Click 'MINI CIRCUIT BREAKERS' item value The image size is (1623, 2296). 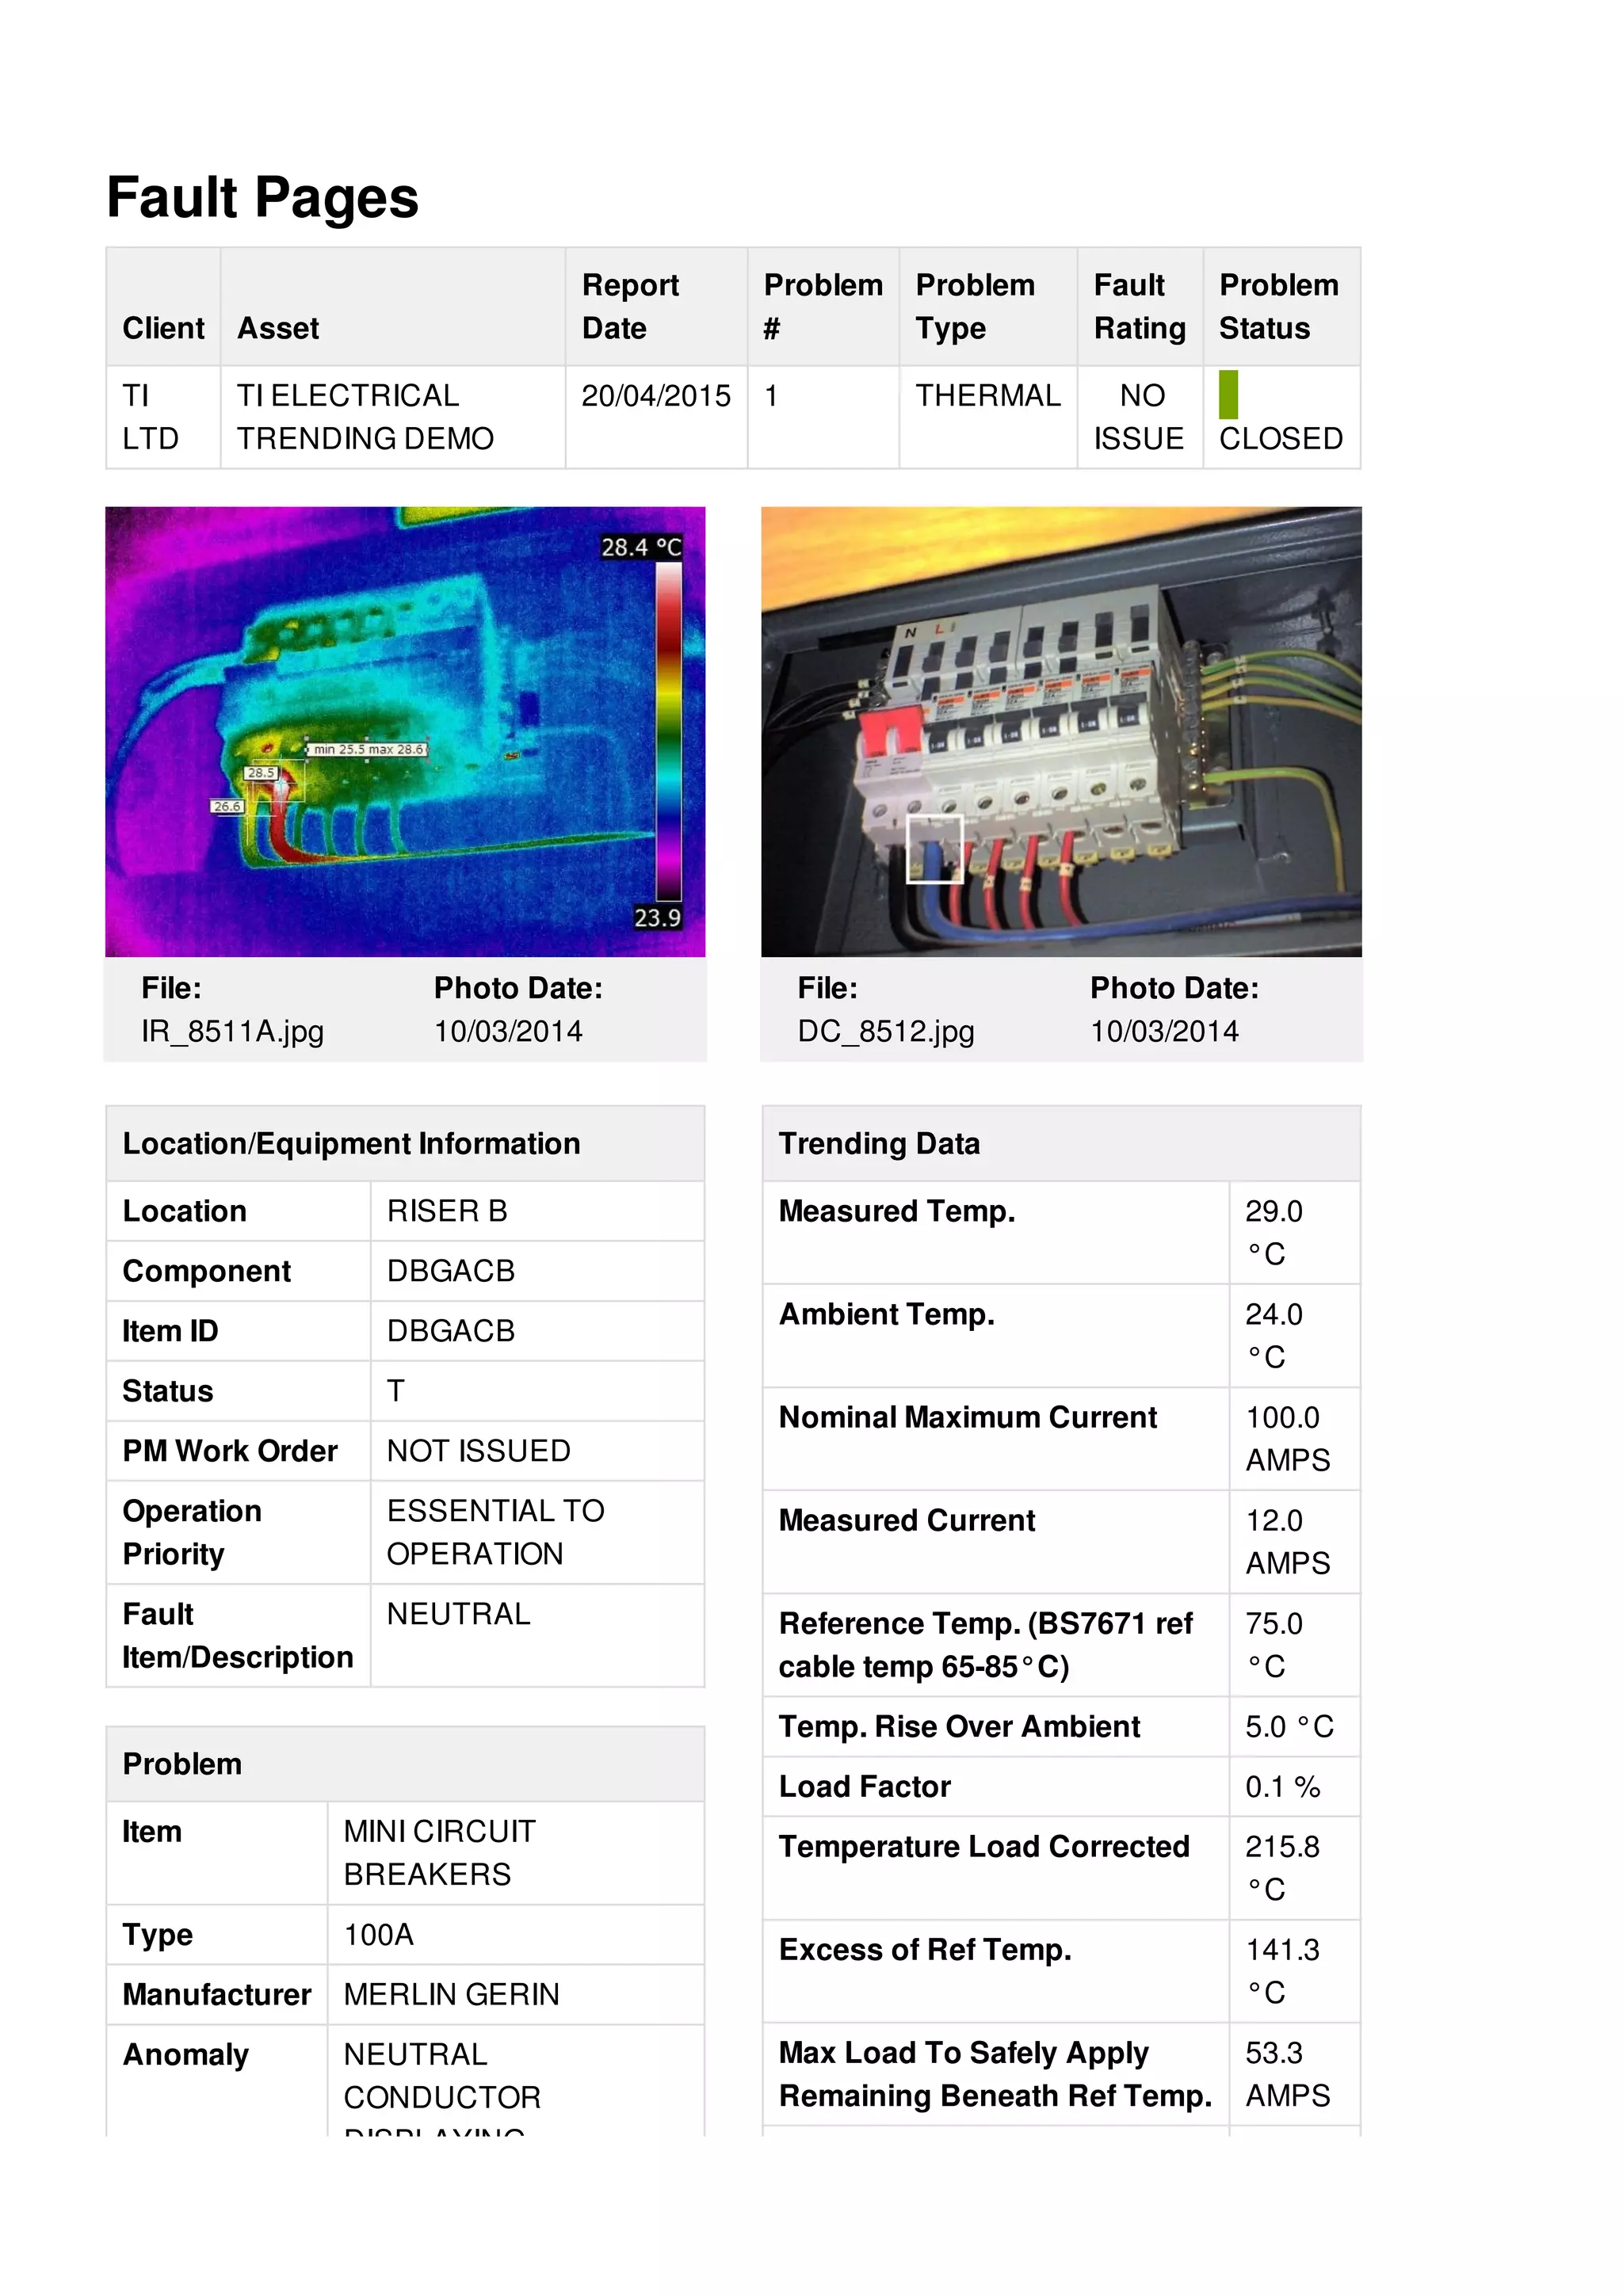click(440, 1853)
